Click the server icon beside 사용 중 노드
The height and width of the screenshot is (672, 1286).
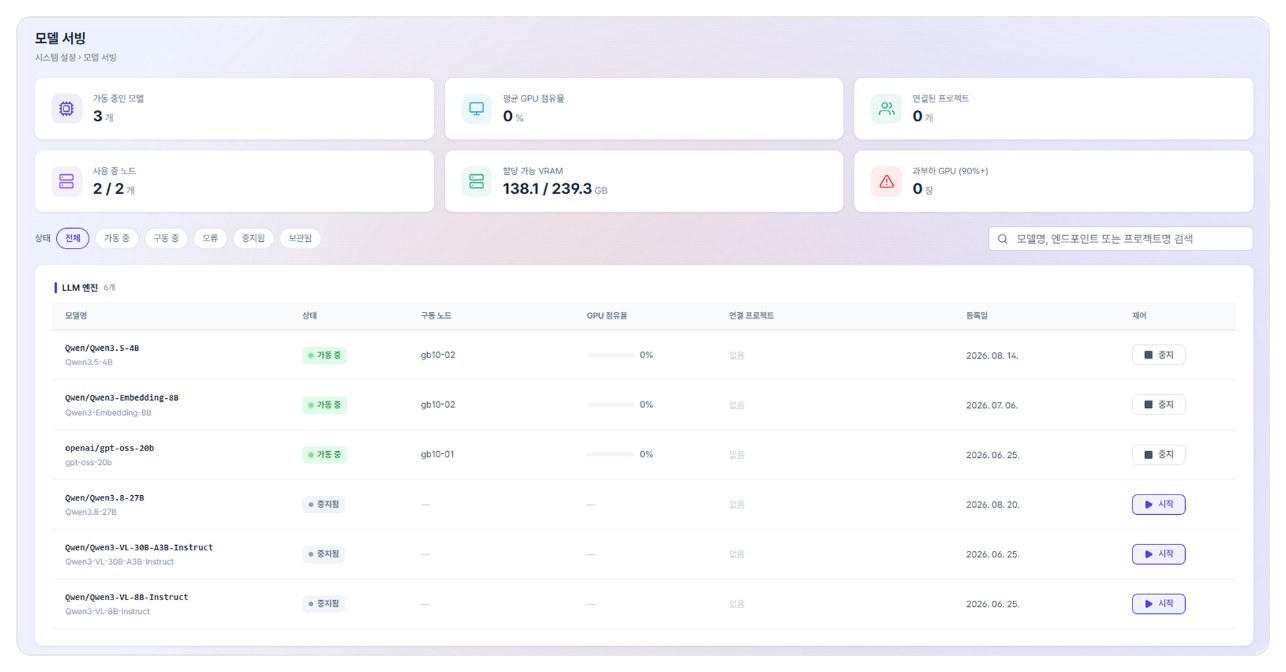click(x=67, y=181)
